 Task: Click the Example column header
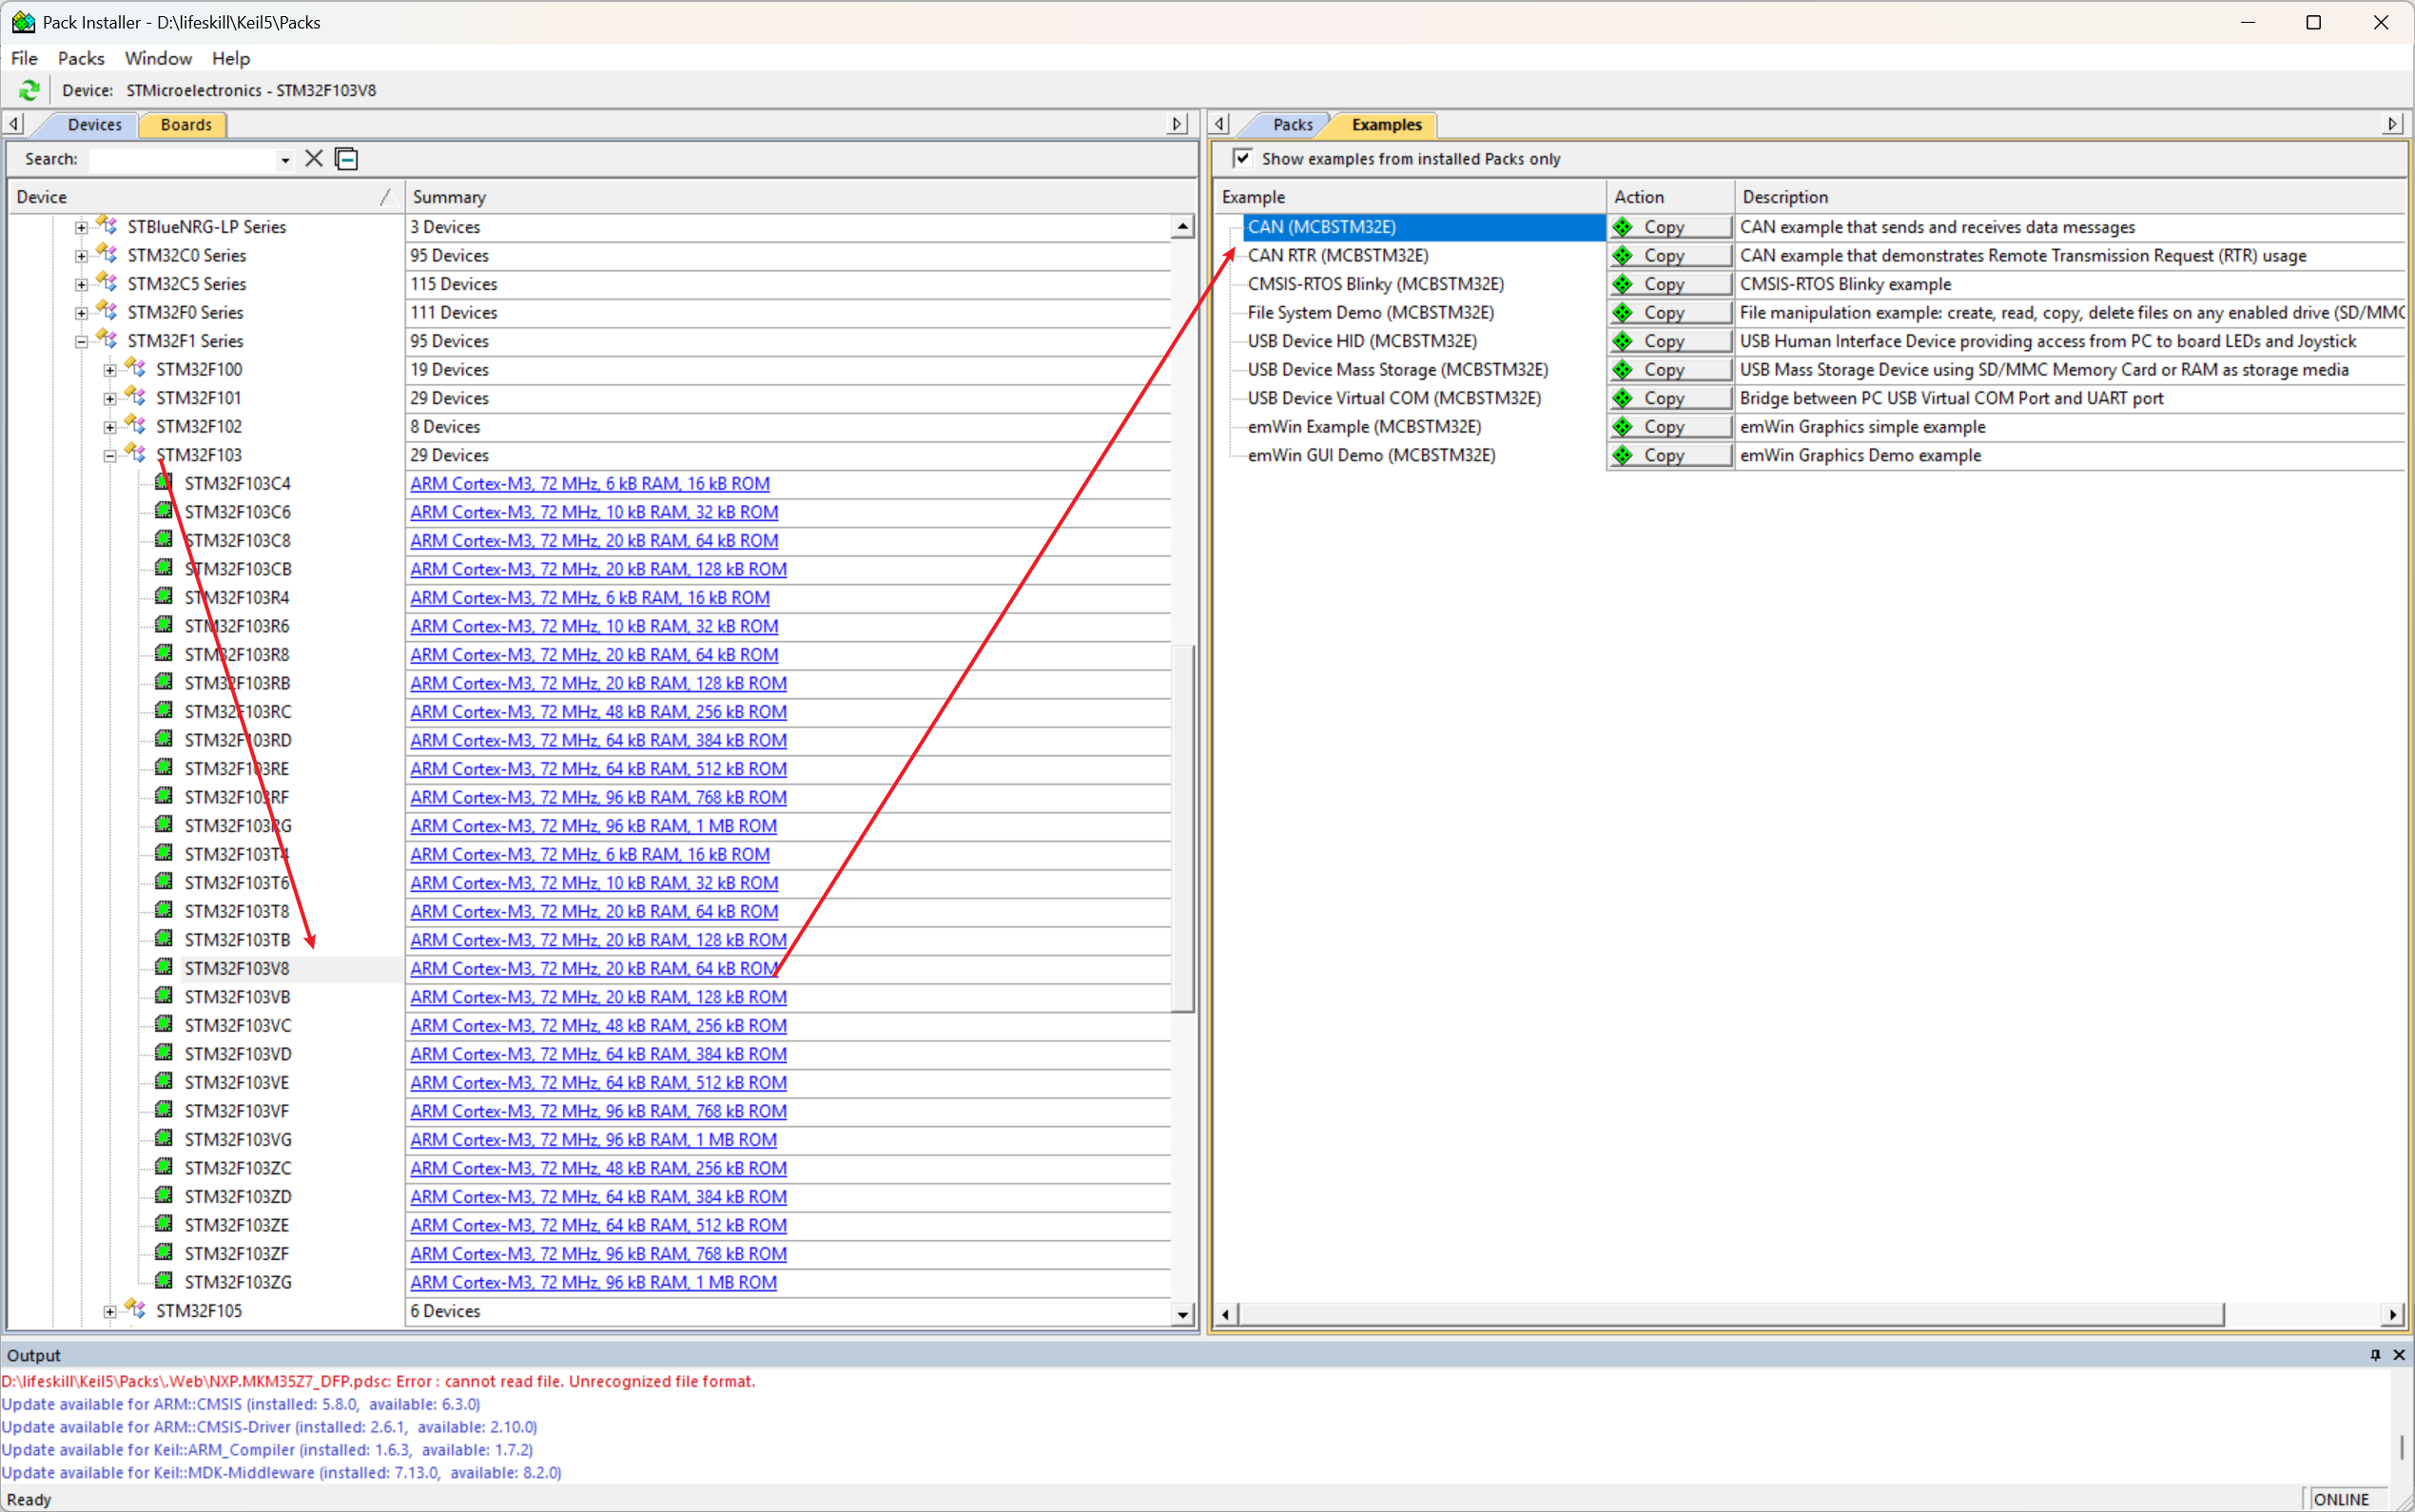pos(1410,197)
